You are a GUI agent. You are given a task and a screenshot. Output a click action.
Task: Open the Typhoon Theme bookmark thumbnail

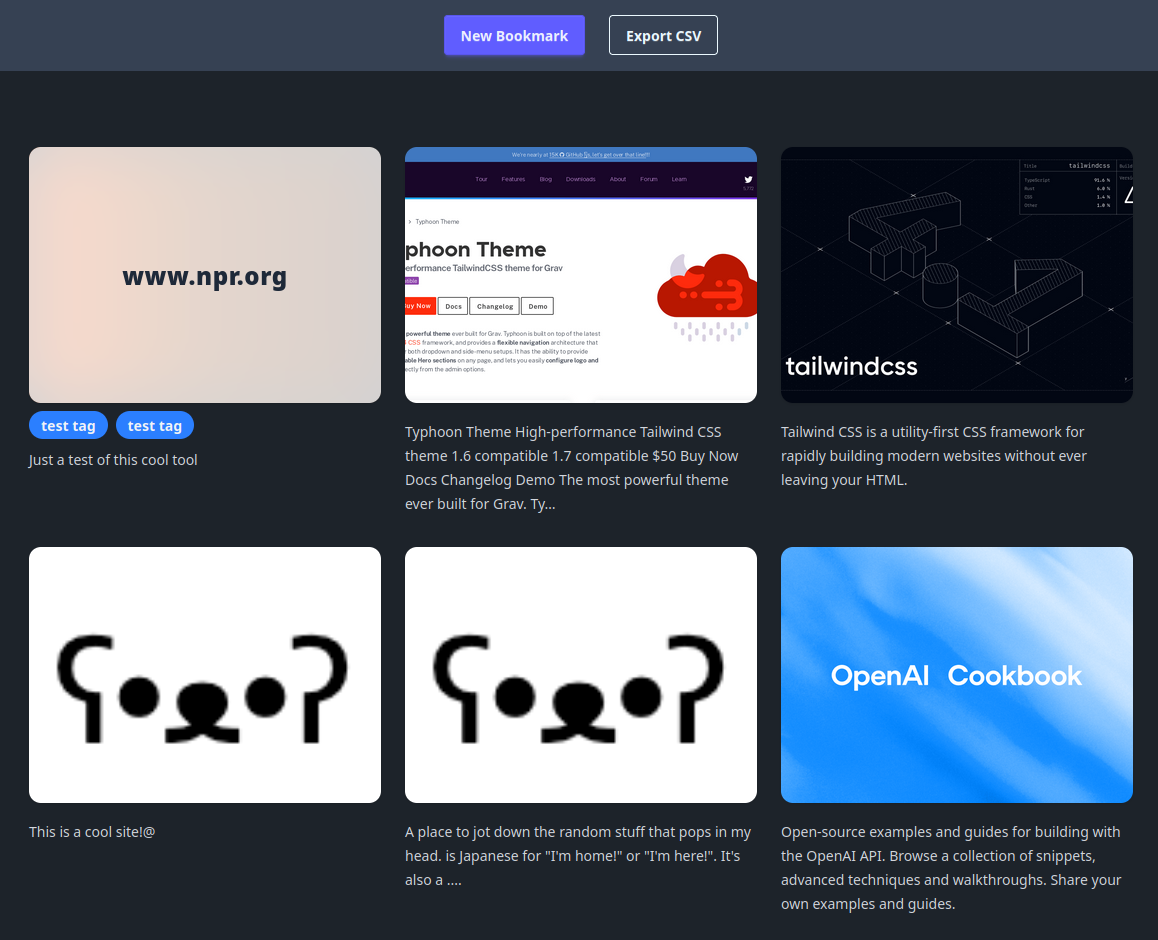(580, 275)
